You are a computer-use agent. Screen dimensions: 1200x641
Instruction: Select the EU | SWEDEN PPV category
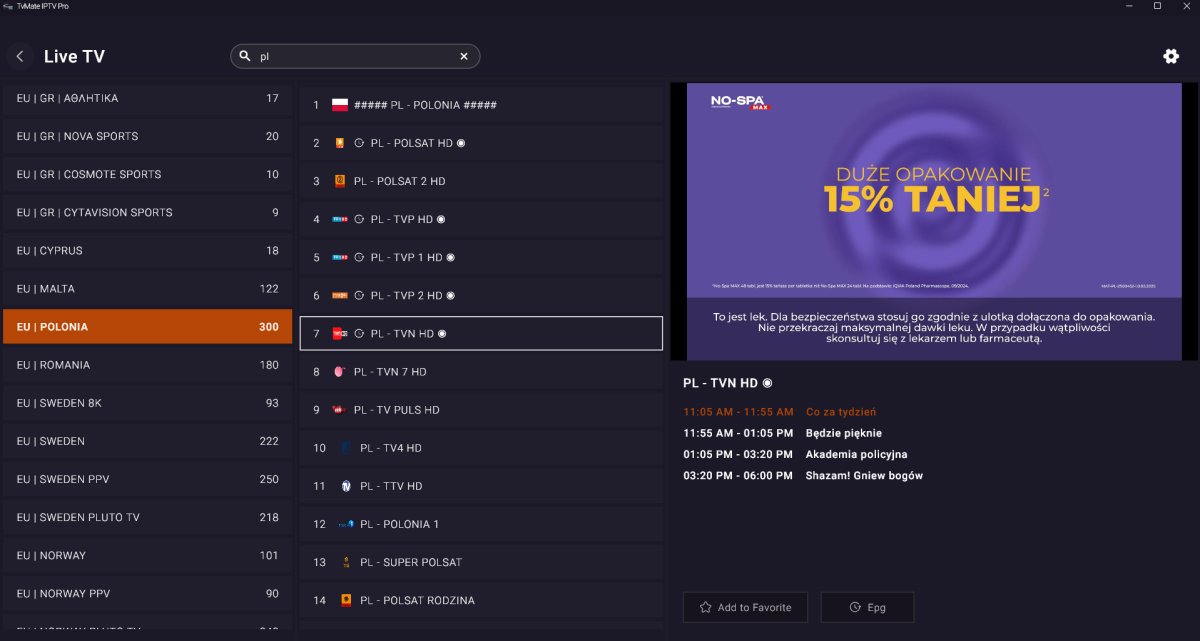(x=148, y=479)
